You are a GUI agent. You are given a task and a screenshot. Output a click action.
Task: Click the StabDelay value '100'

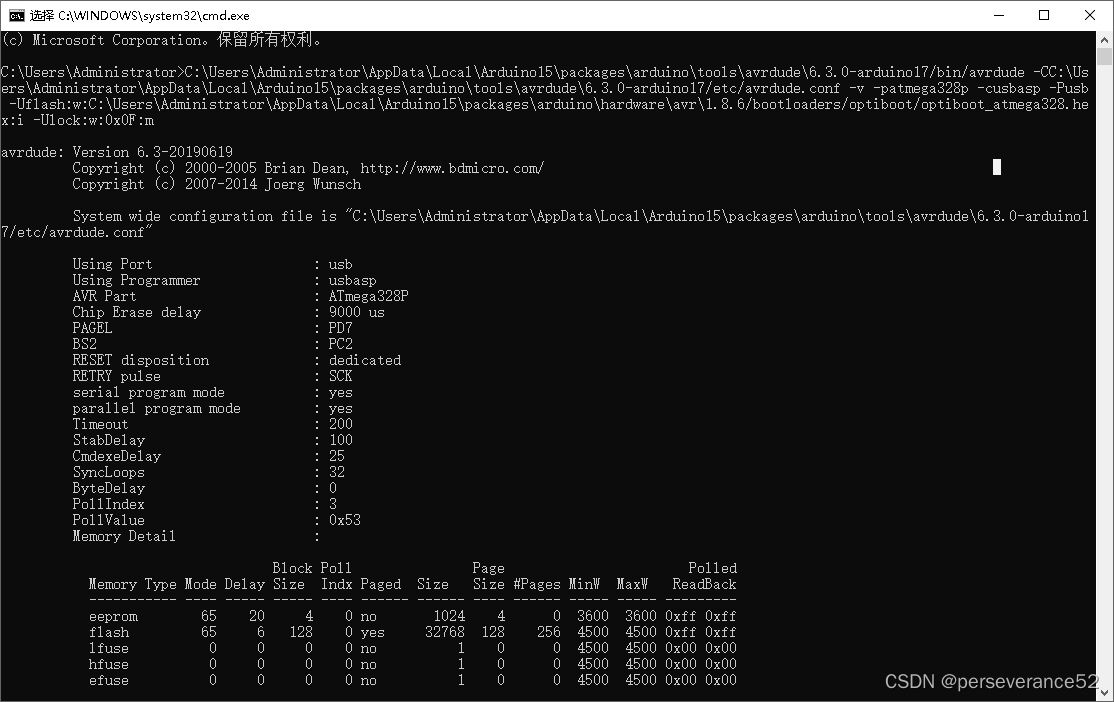click(x=340, y=441)
